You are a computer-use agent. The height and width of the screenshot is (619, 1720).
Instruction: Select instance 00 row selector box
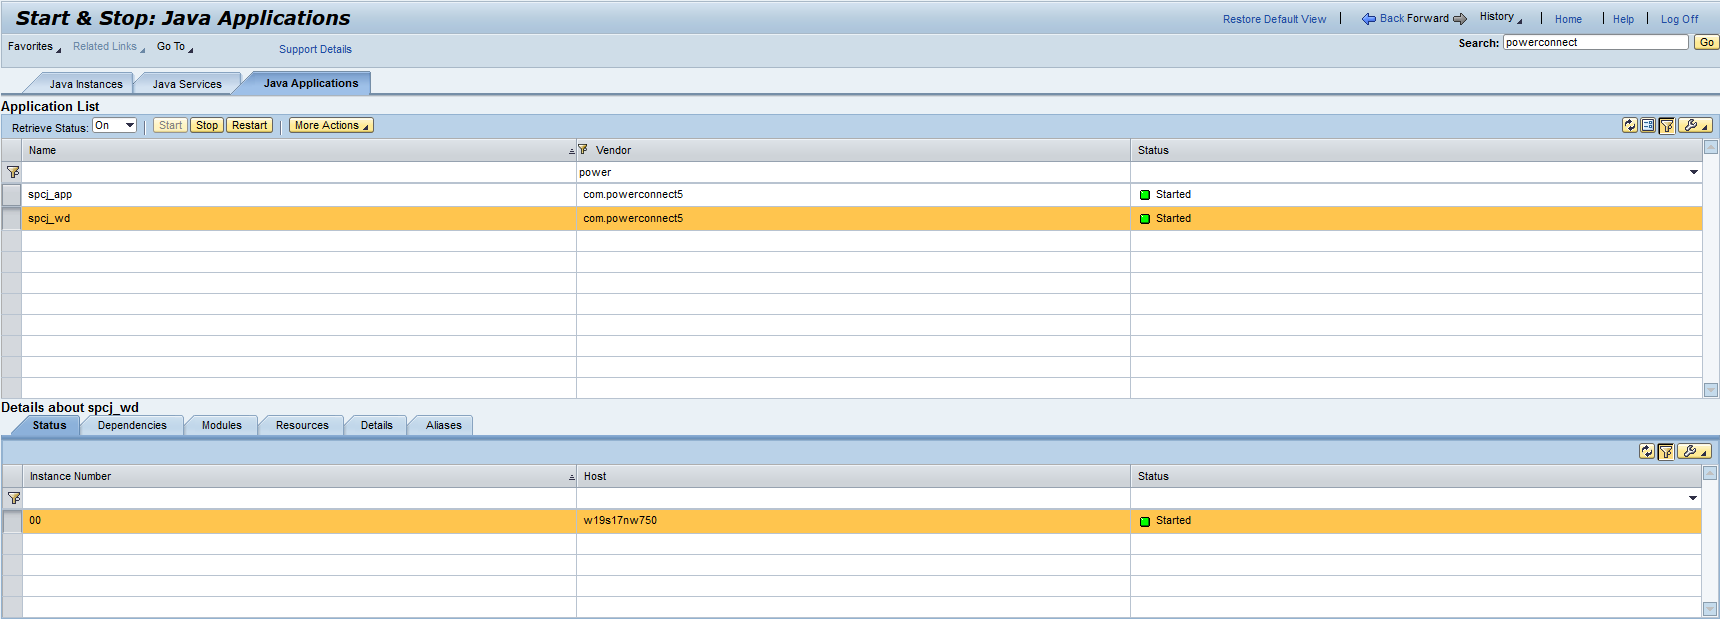(11, 521)
